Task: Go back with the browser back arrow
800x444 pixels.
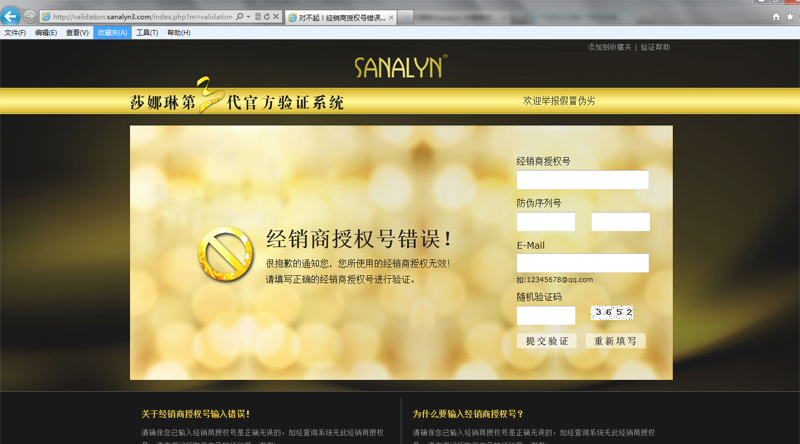Action: click(x=10, y=16)
